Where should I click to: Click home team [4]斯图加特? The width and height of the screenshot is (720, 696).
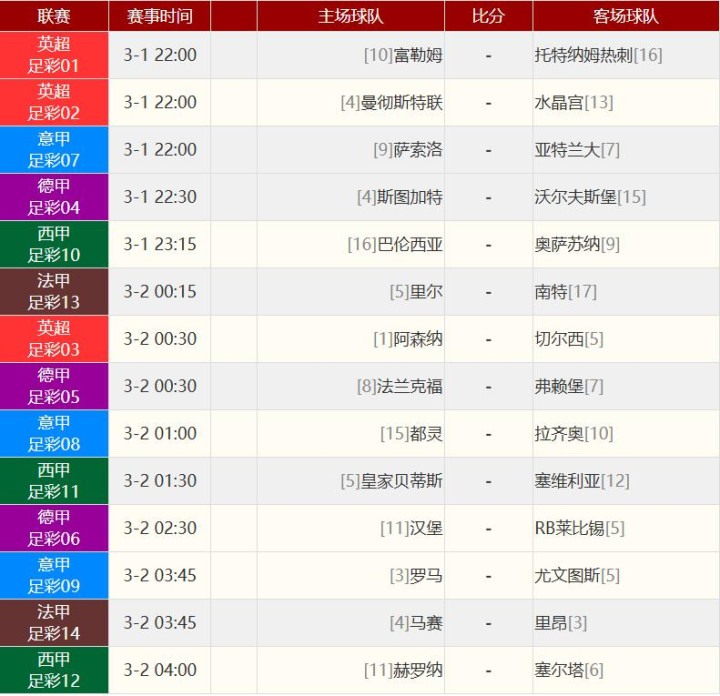pos(400,197)
